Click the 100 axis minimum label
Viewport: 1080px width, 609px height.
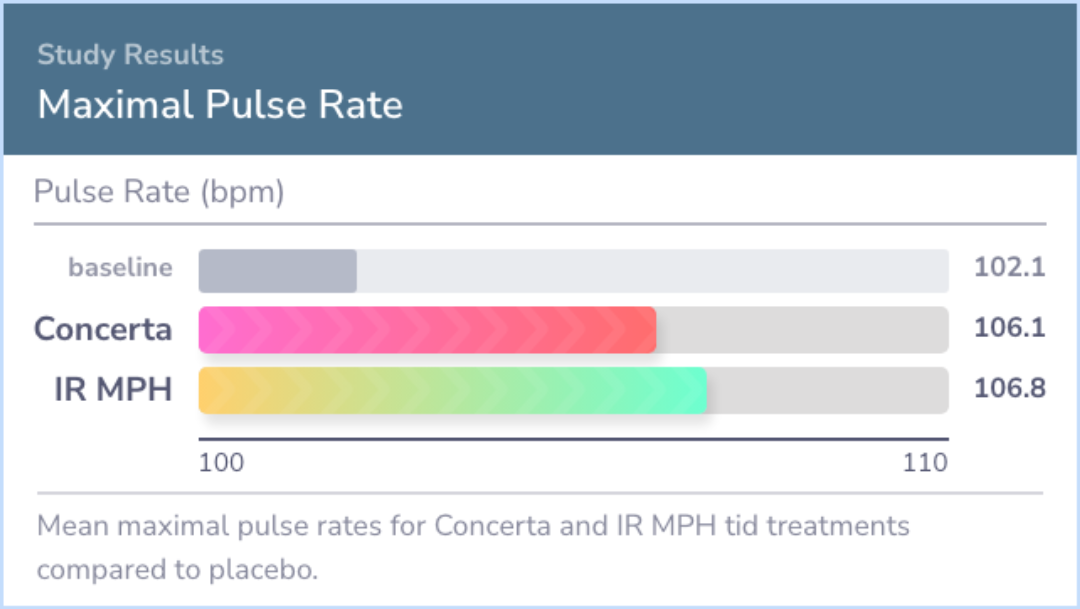221,462
